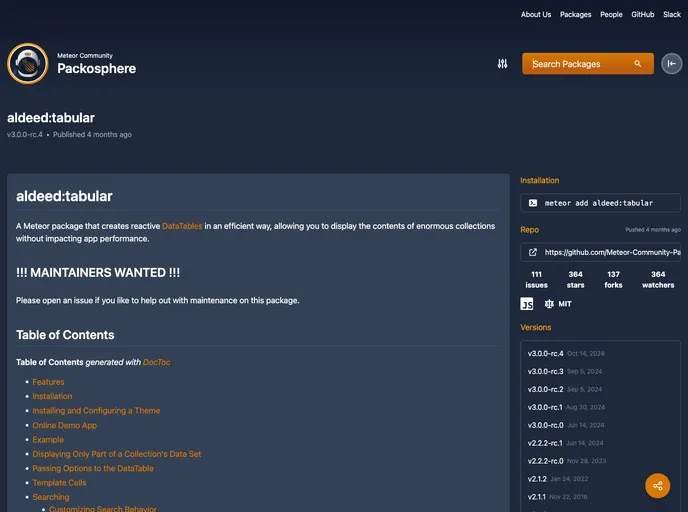
Task: Follow the DocToc link
Action: pos(157,362)
